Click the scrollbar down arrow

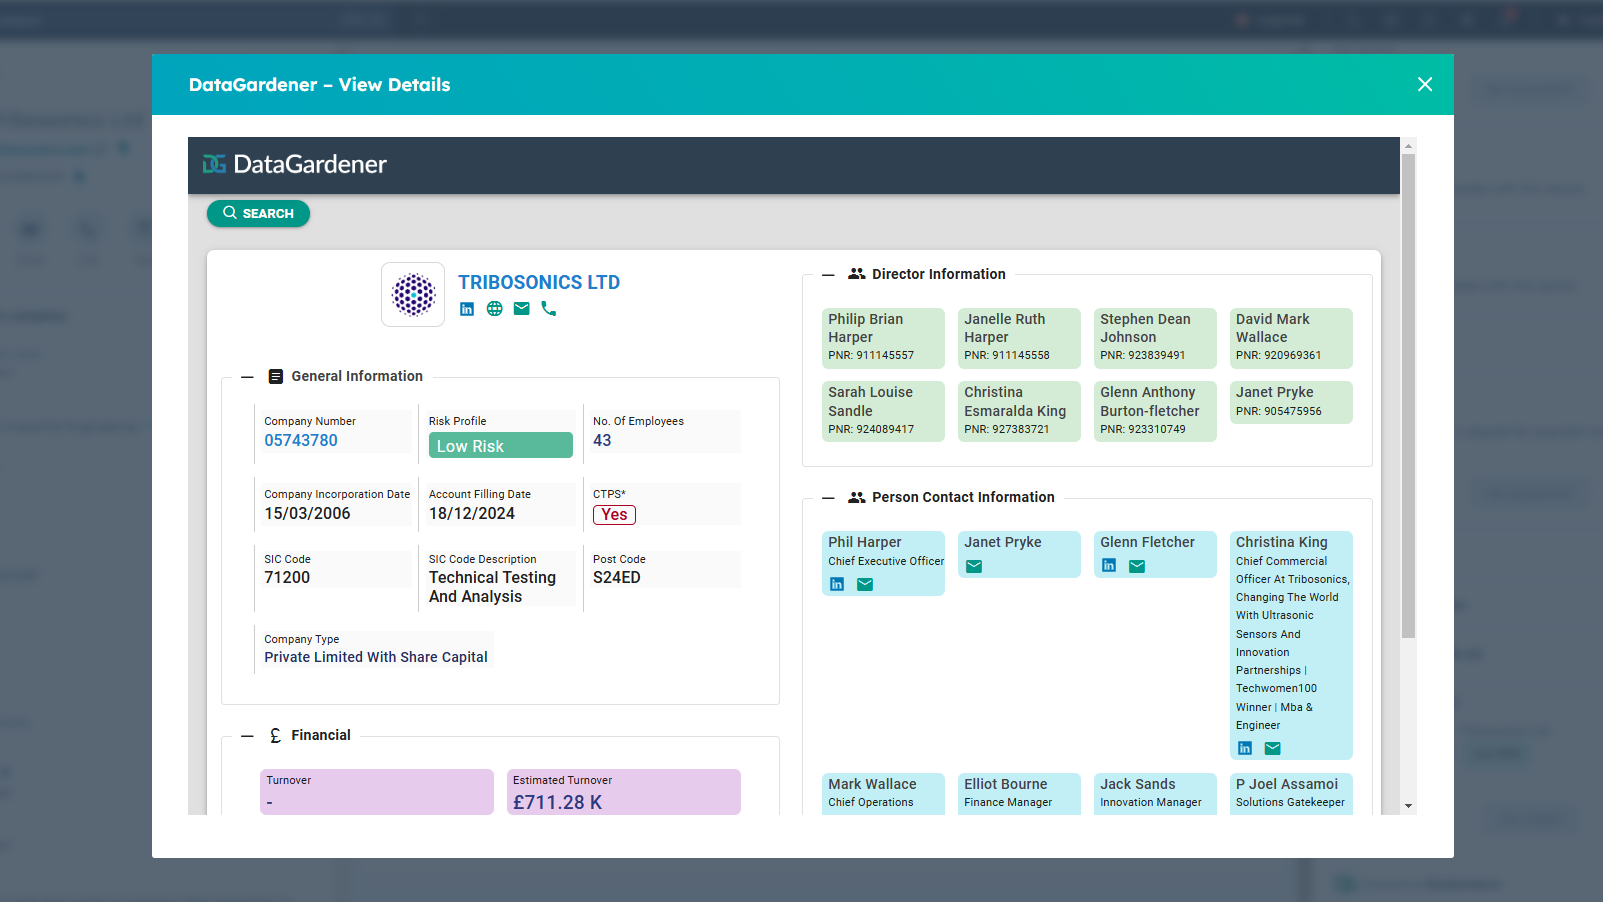tap(1408, 806)
